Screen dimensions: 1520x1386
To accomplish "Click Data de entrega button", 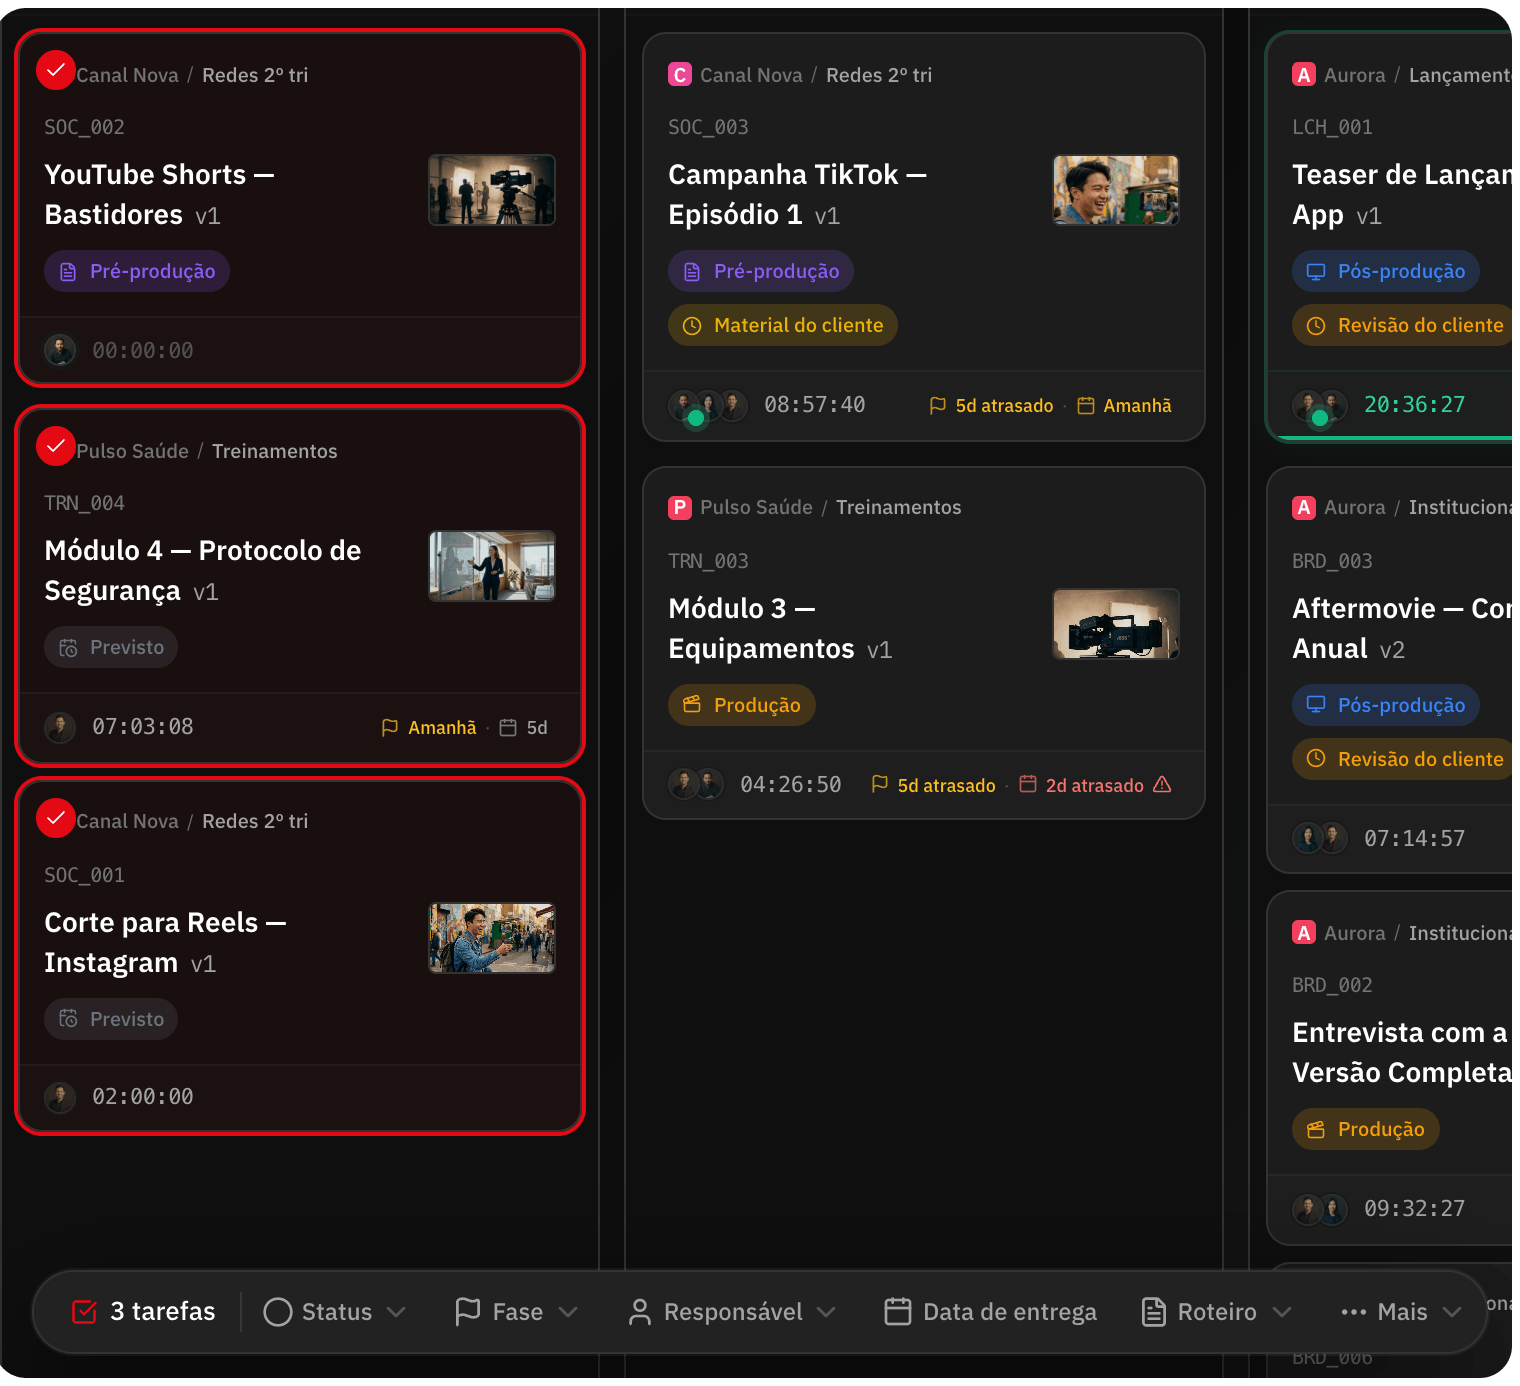I will click(990, 1312).
